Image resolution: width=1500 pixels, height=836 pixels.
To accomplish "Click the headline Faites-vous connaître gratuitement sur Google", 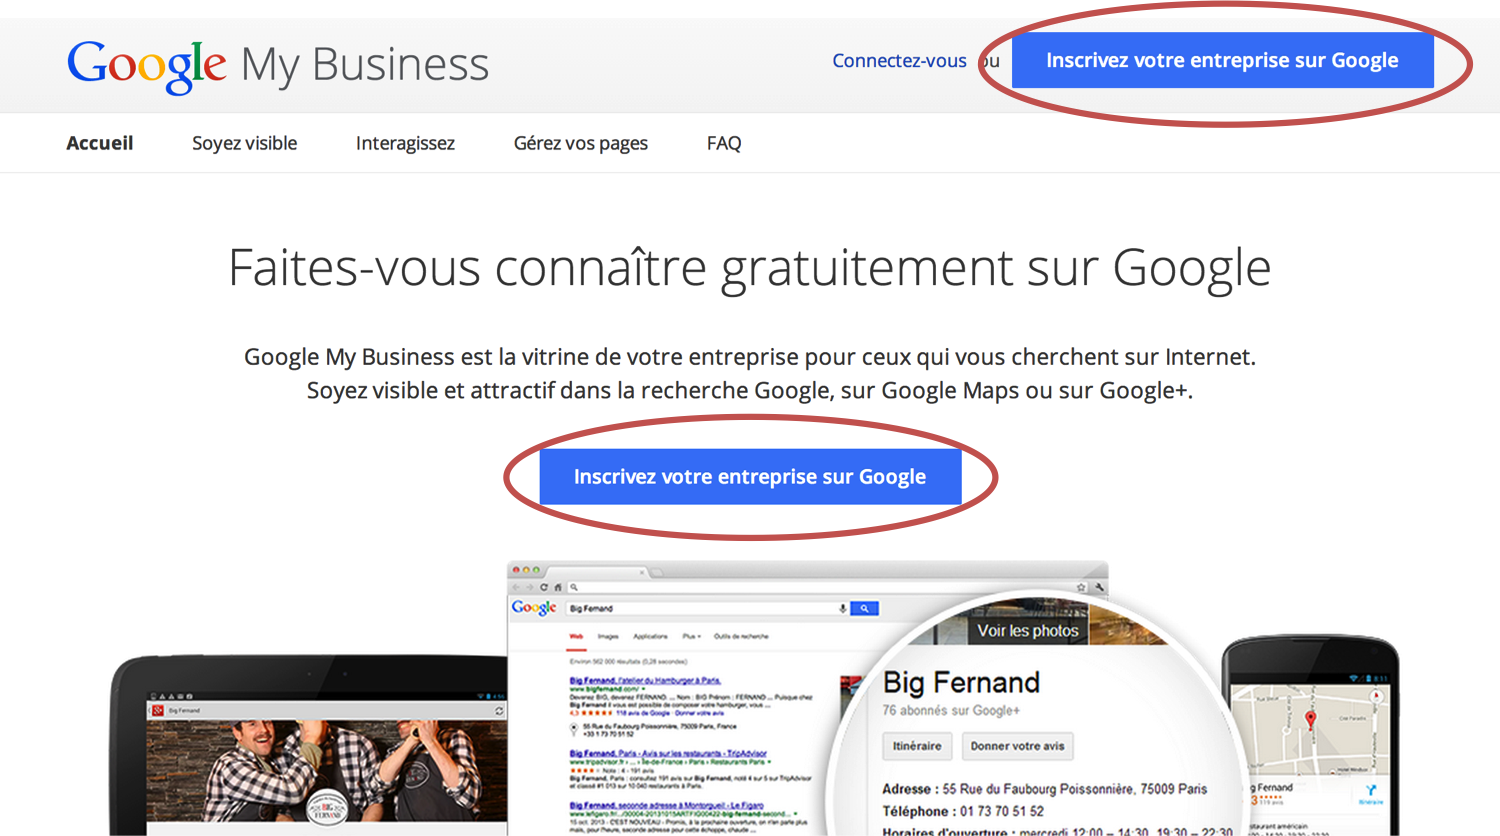I will (x=750, y=268).
